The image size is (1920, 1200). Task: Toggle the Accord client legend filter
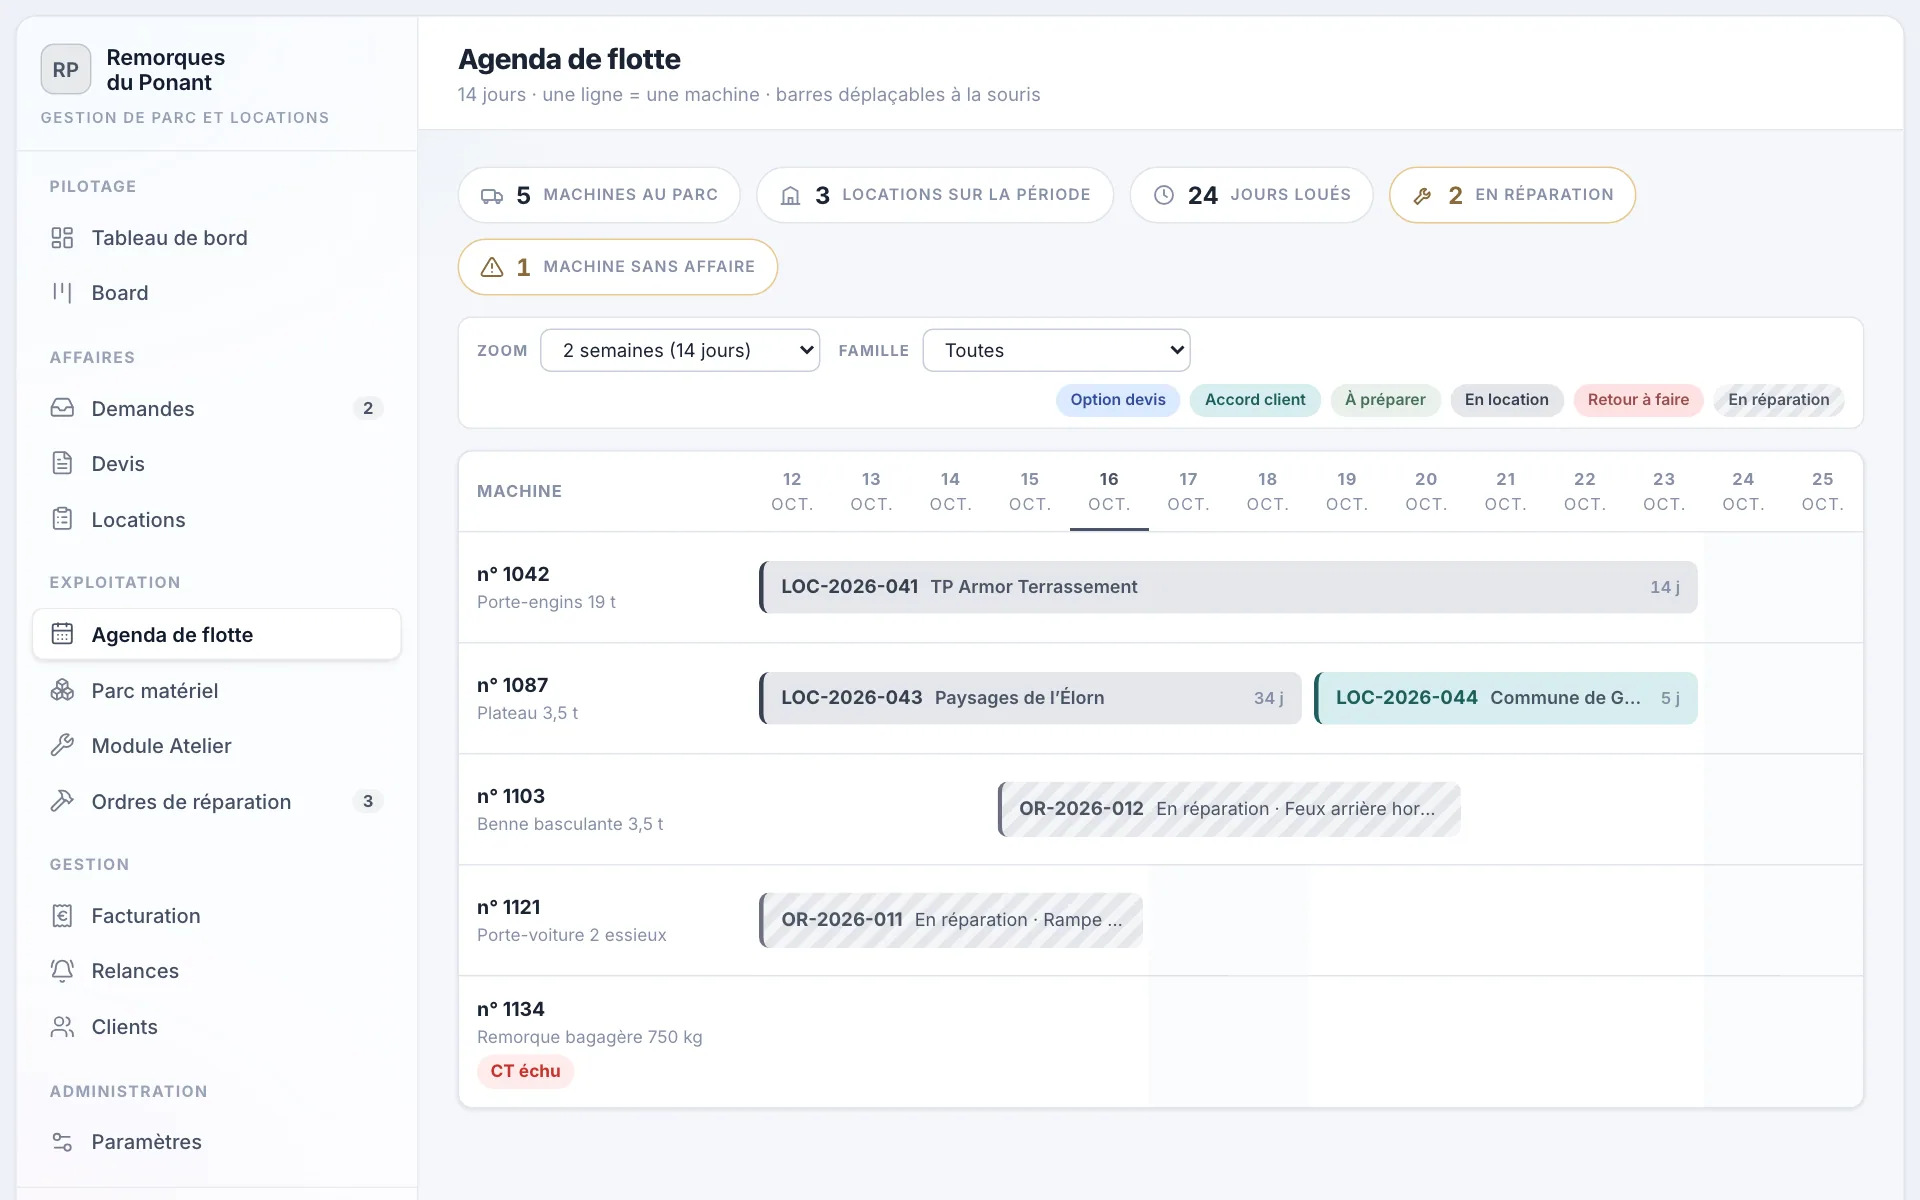coord(1255,400)
